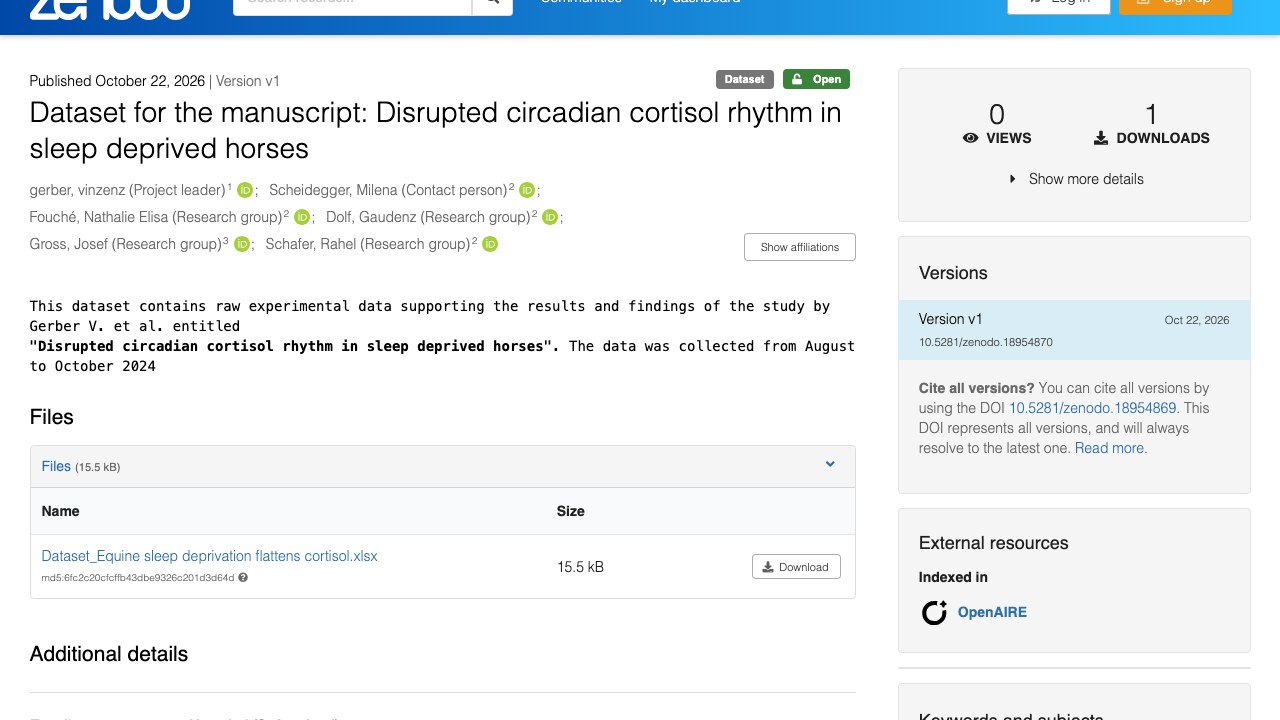Image resolution: width=1280 pixels, height=720 pixels.
Task: Click the Show affiliations button
Action: pos(800,247)
